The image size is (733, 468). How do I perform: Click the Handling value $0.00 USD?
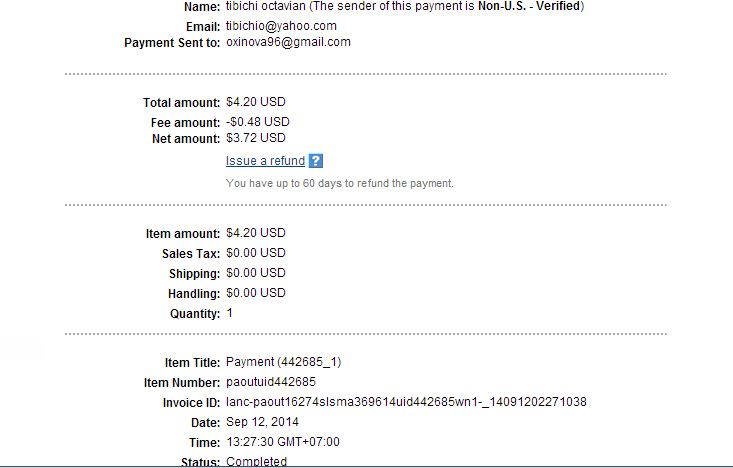pyautogui.click(x=255, y=294)
